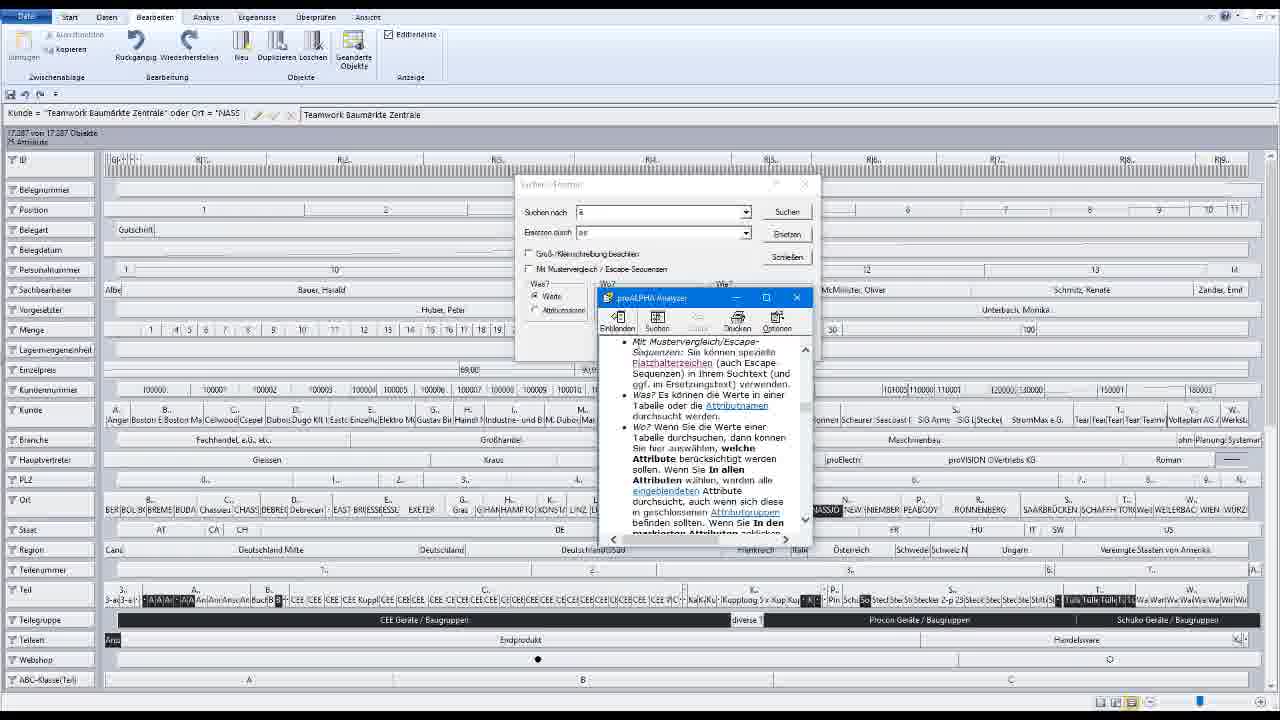The image size is (1280, 720).
Task: Click the pencil edit icon beside filter expression
Action: pyautogui.click(x=257, y=115)
